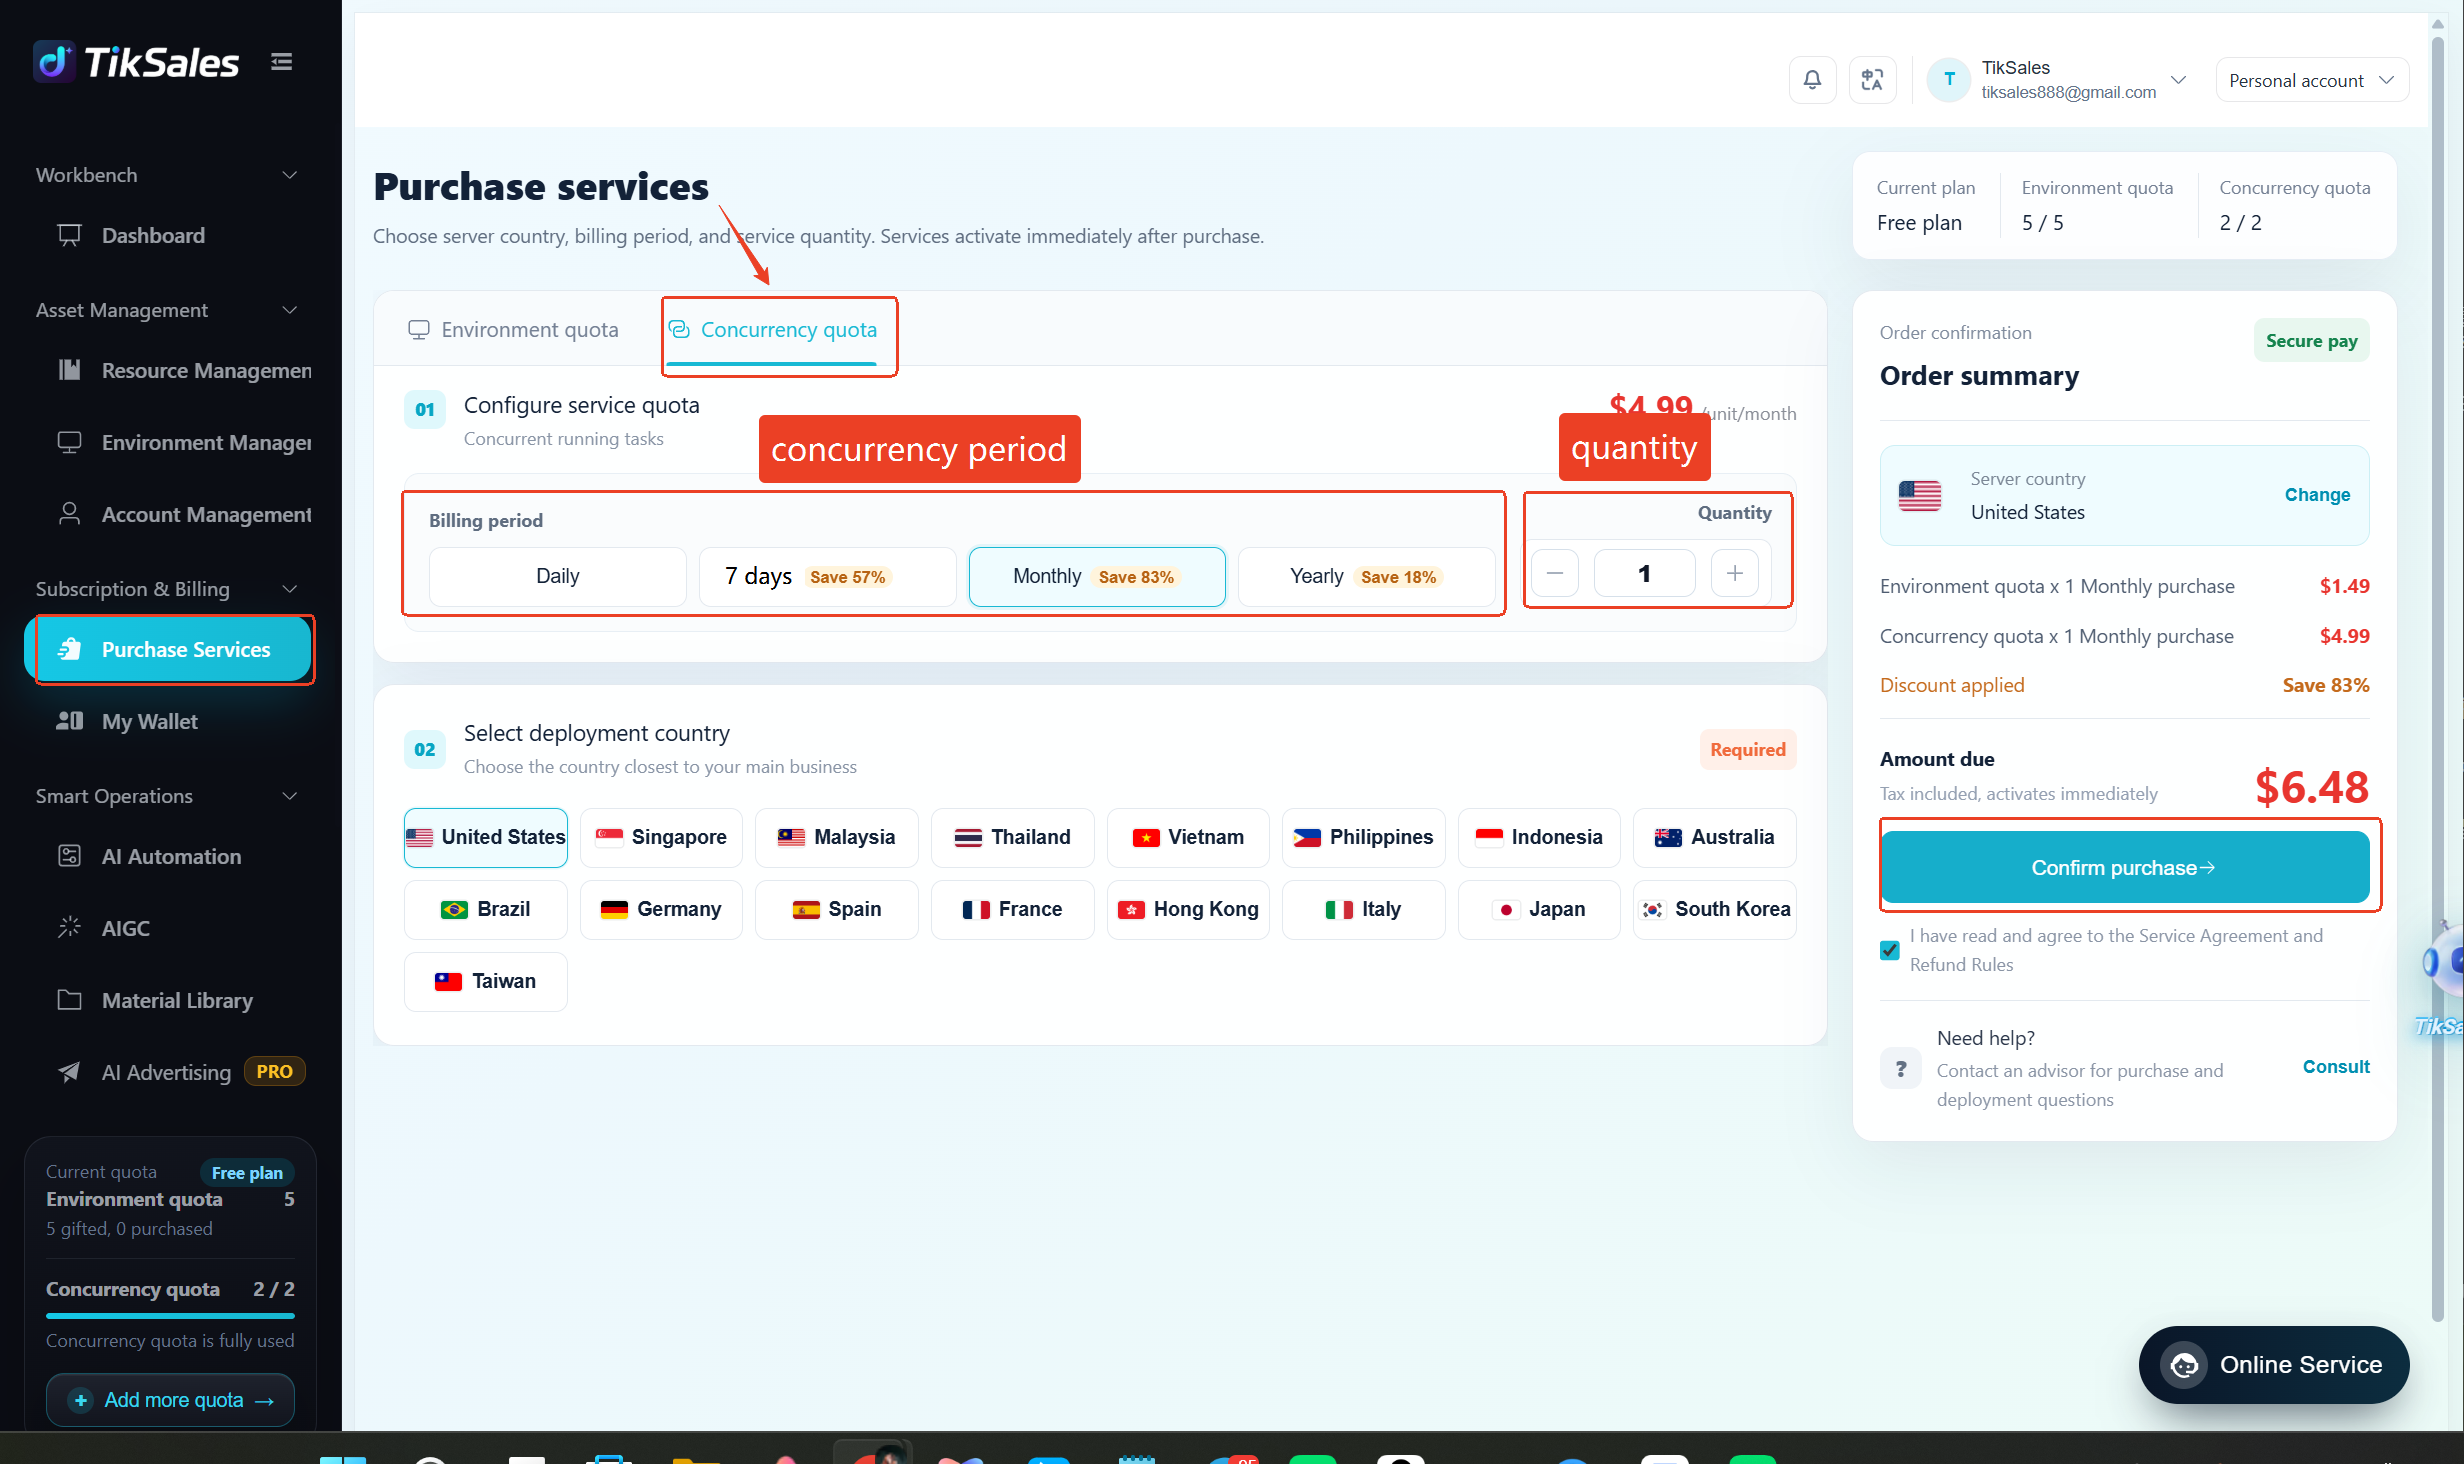Increase quantity with plus button
Viewport: 2464px width, 1464px height.
[x=1735, y=573]
